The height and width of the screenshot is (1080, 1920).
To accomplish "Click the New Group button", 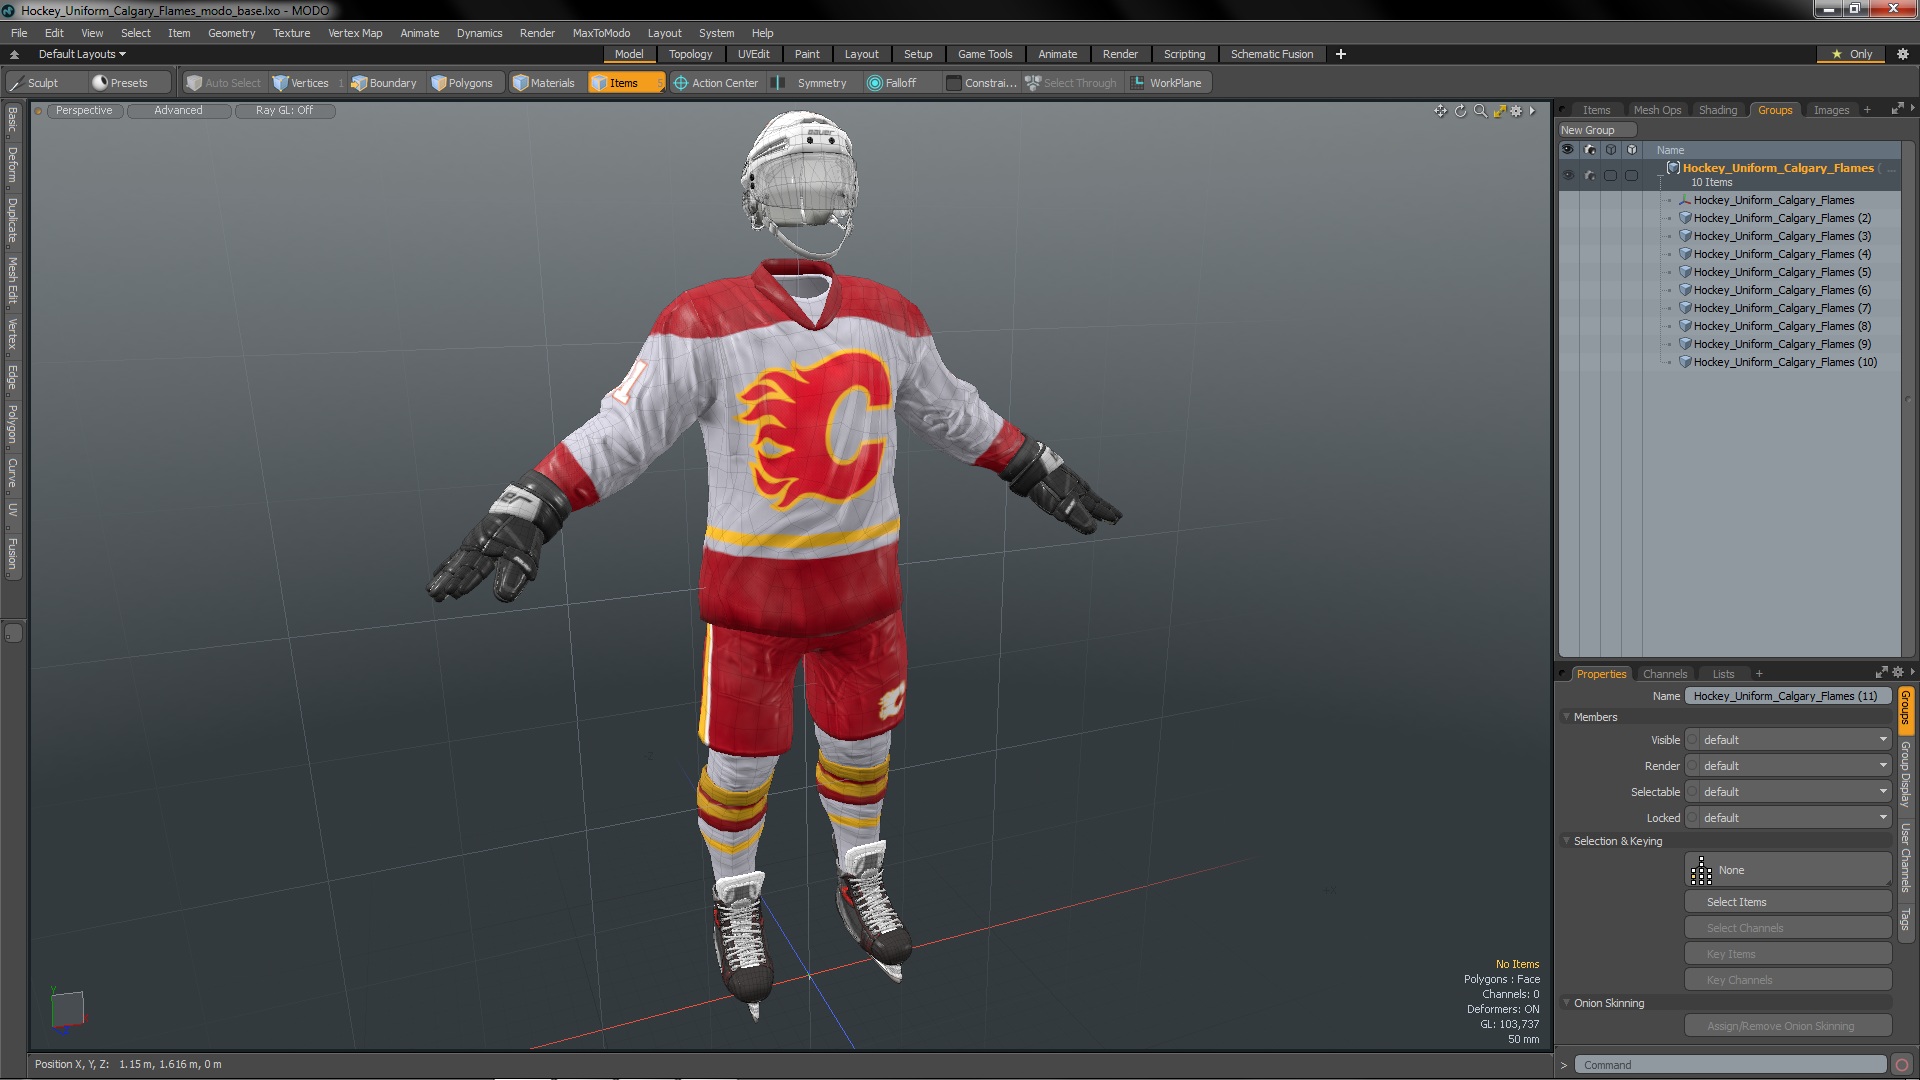I will click(1597, 130).
